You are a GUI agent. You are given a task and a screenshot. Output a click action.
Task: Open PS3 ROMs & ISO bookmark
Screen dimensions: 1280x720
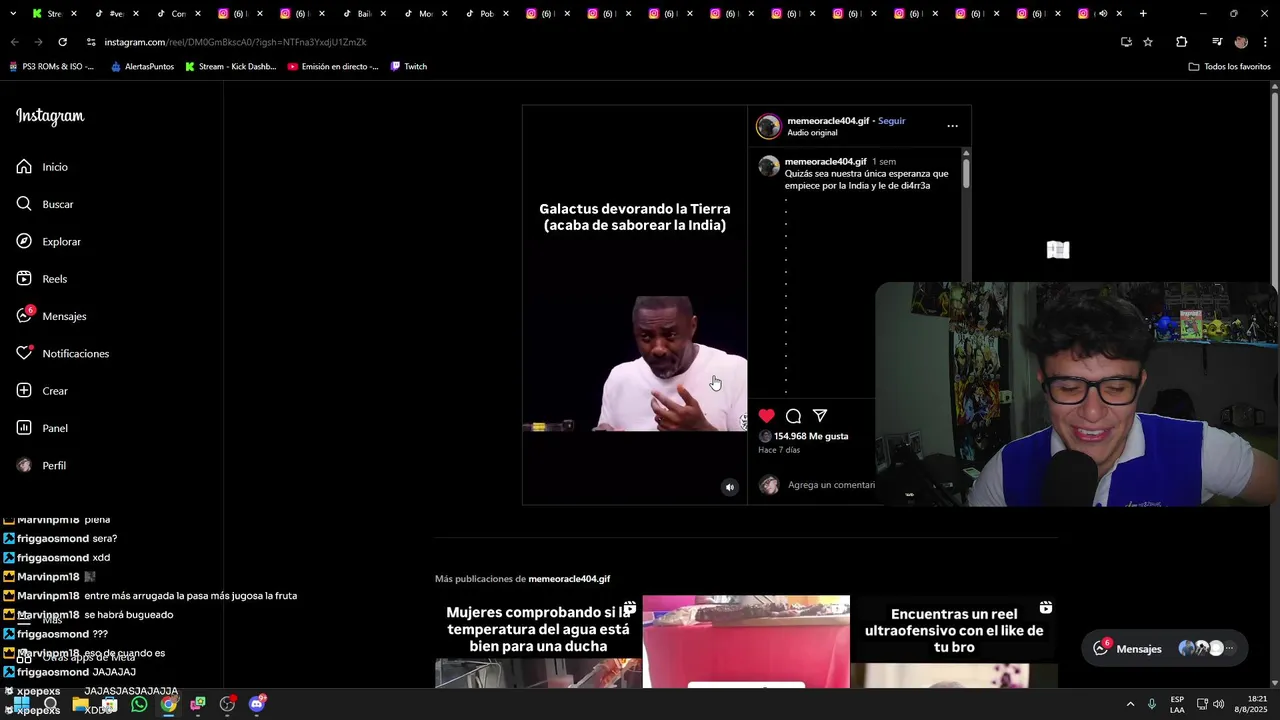coord(52,67)
